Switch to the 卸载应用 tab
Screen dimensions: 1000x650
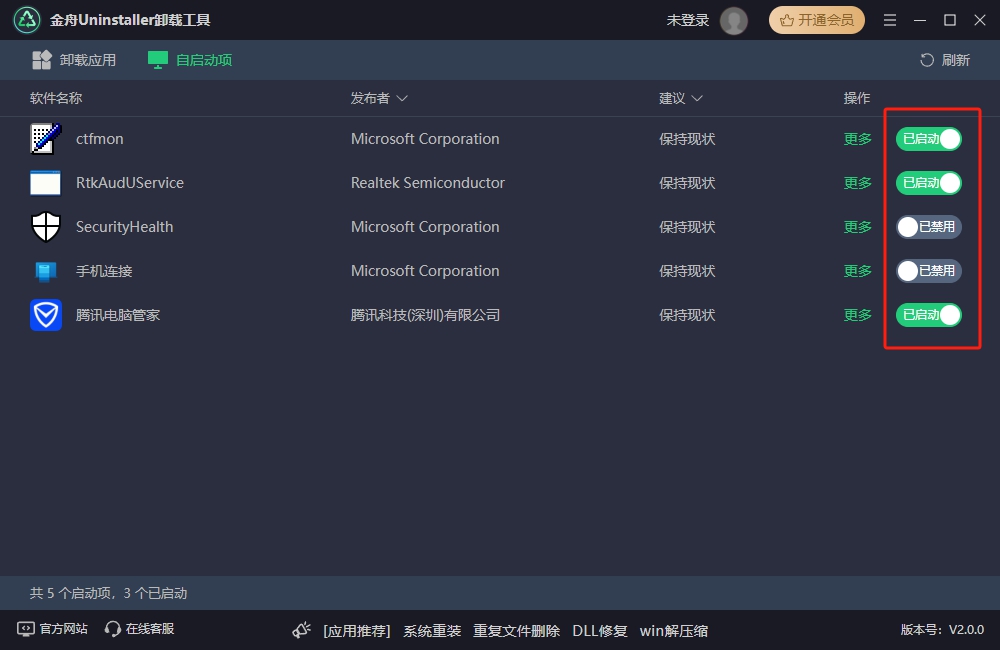74,60
